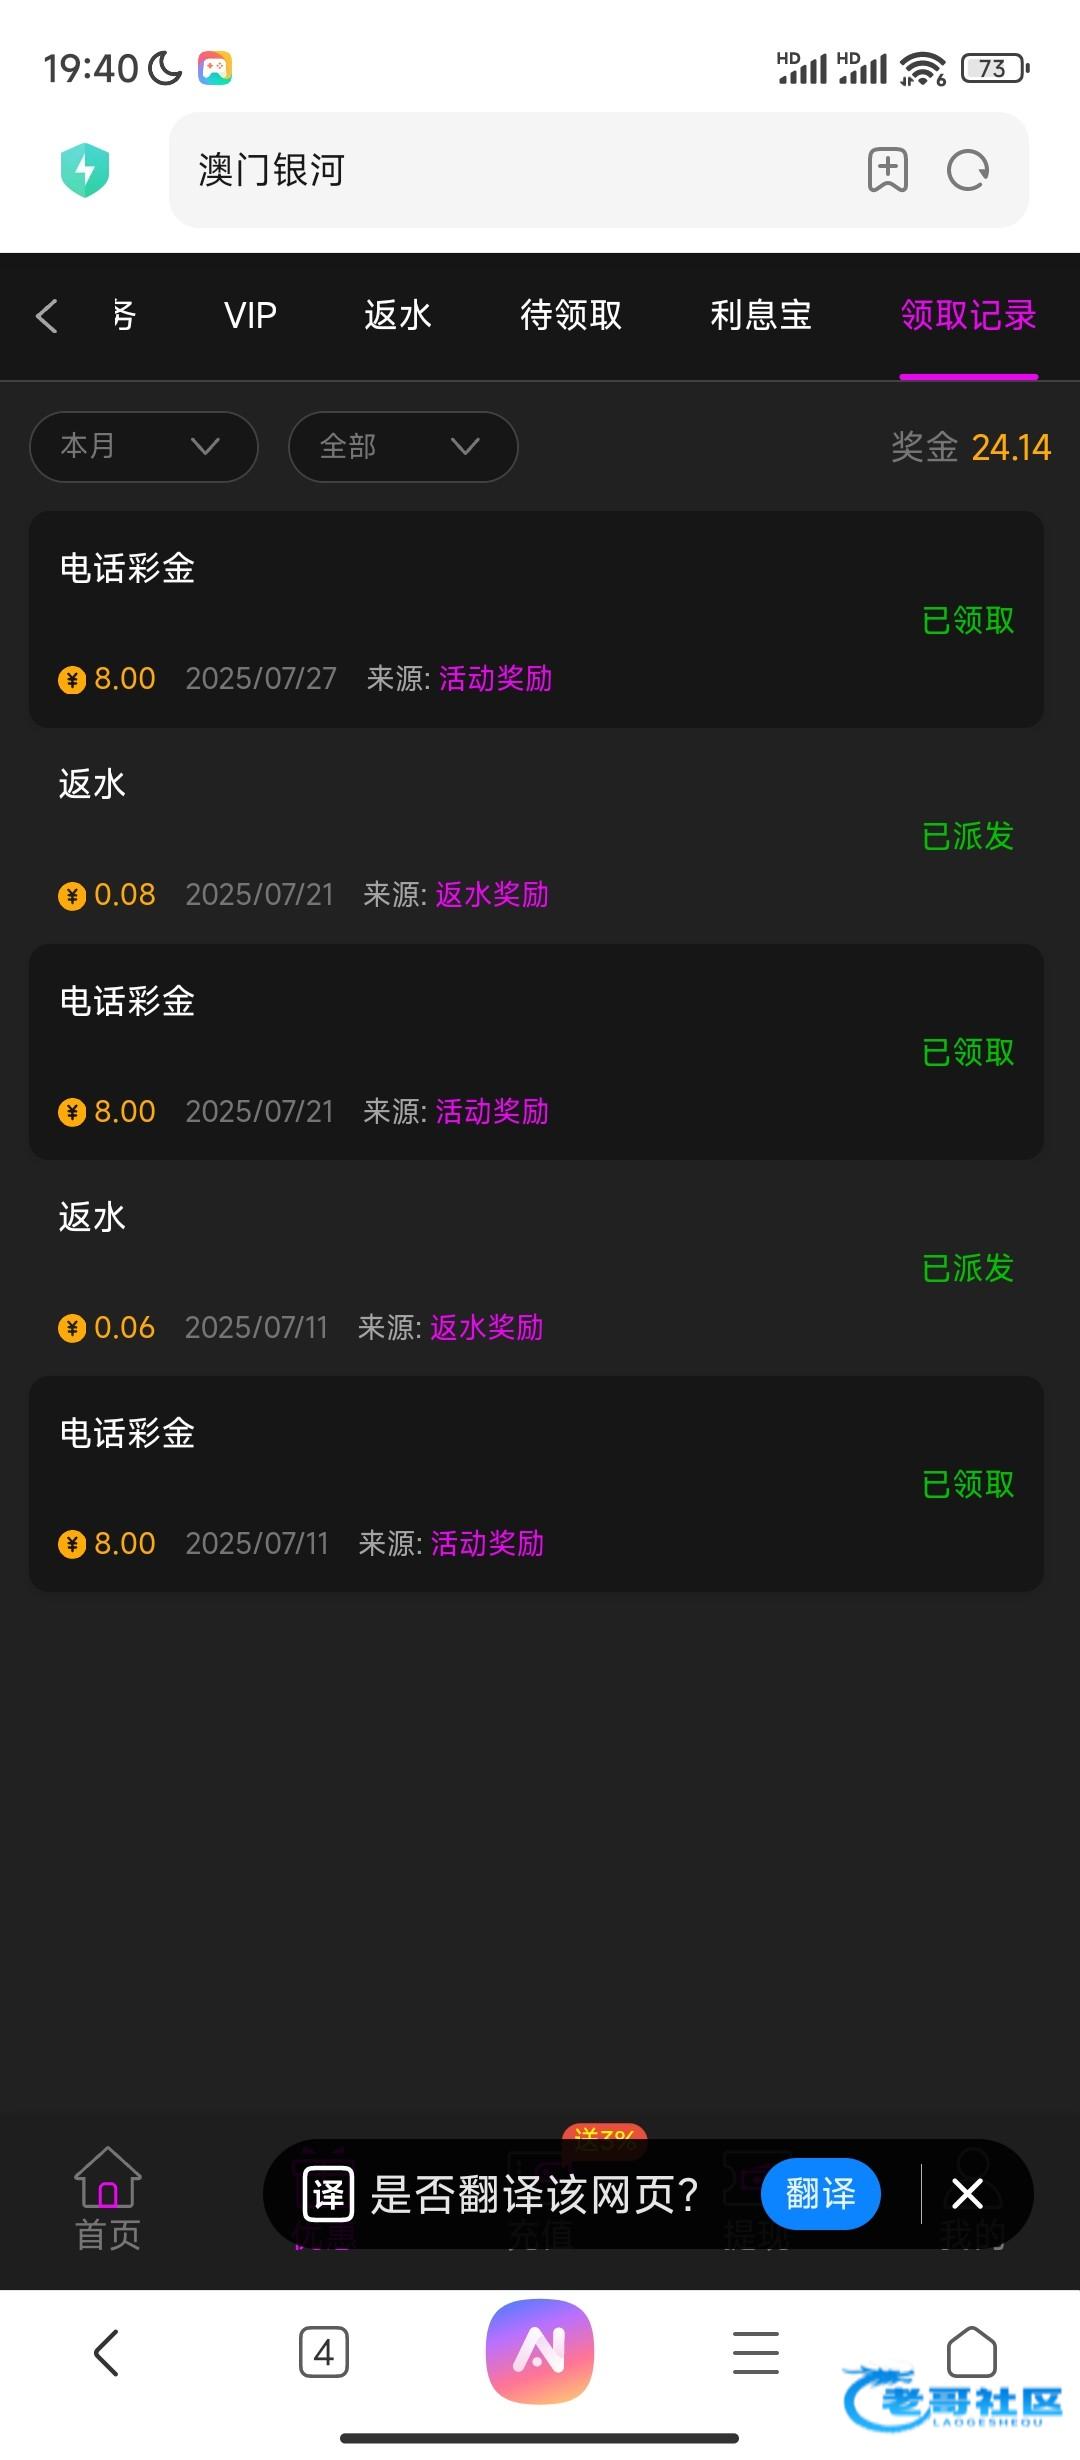Go to browser home page icon
Image resolution: width=1080 pixels, height=2460 pixels.
click(971, 2350)
